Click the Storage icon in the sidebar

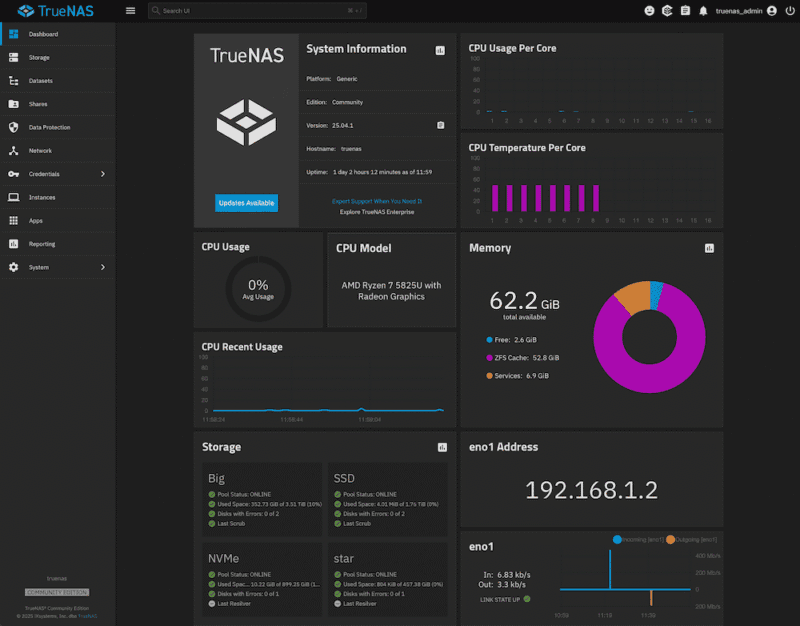coord(14,58)
